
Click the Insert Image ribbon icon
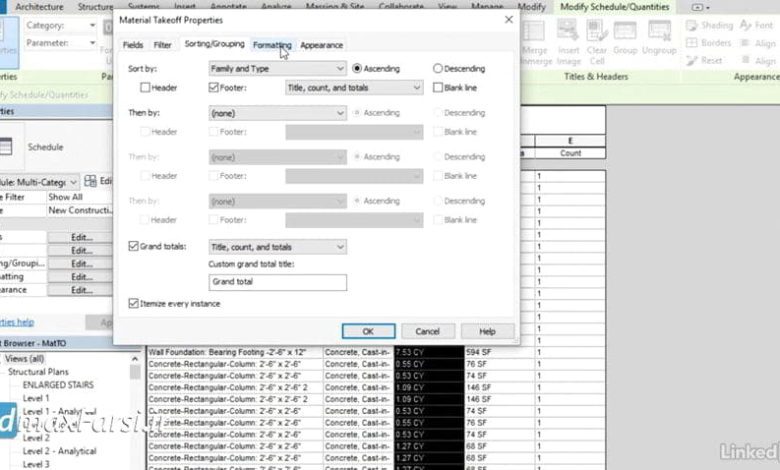[568, 31]
